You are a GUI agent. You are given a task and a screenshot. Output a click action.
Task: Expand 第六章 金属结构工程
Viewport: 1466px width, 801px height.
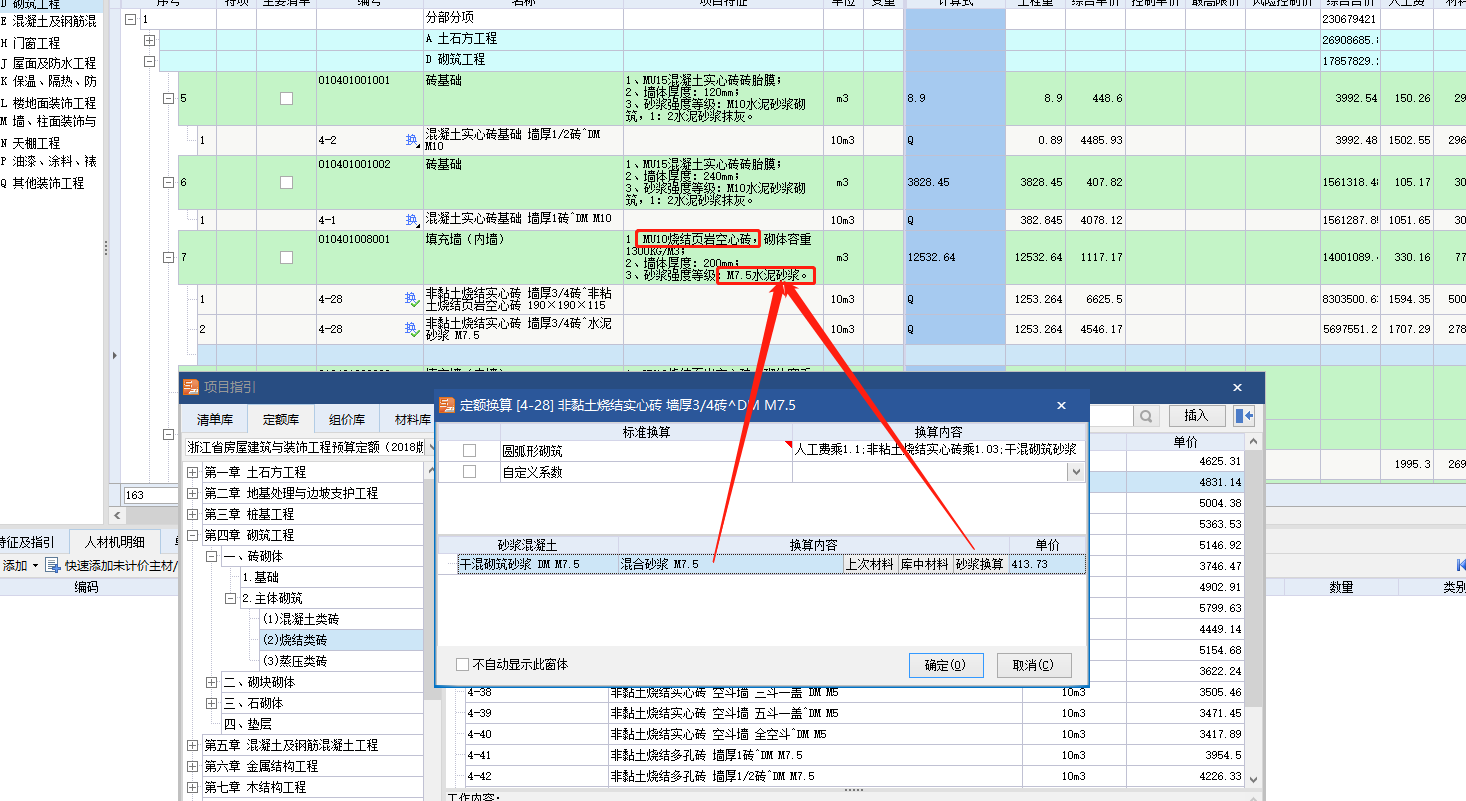[193, 766]
